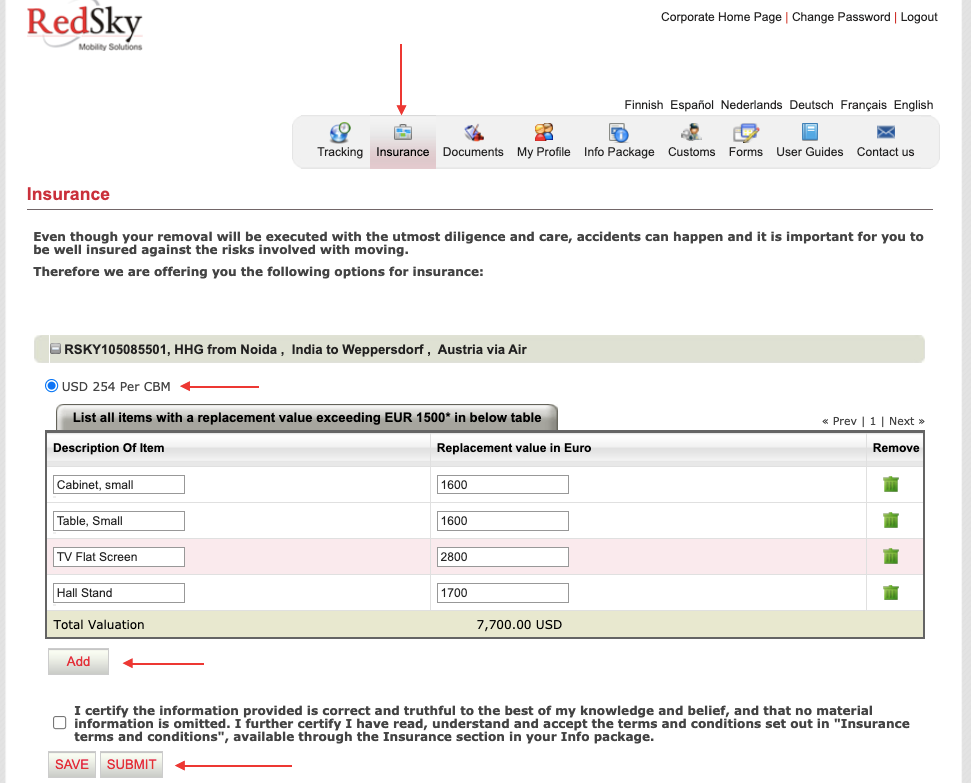Viewport: 971px width, 783px height.
Task: Select the Insurance menu label
Action: [x=403, y=152]
